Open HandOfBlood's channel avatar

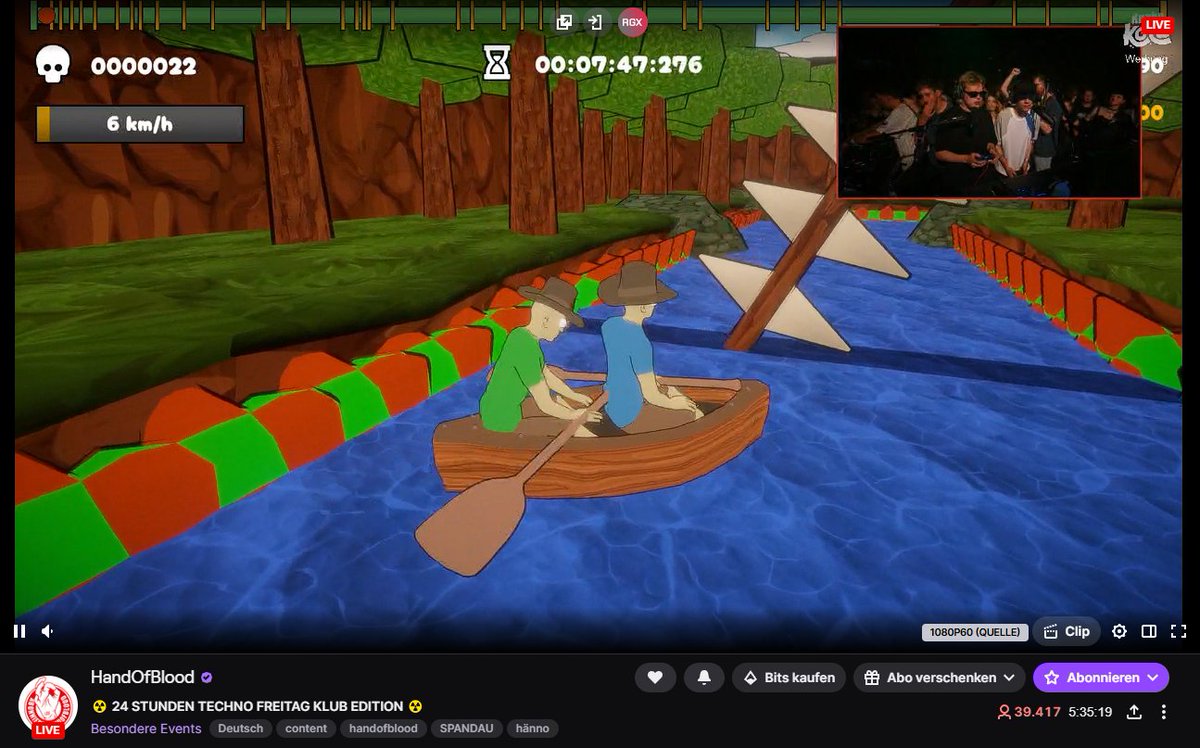point(48,705)
